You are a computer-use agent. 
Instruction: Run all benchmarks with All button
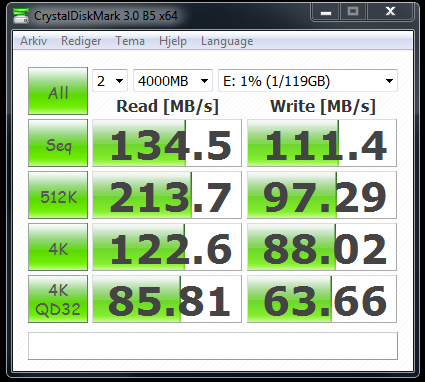[x=58, y=91]
